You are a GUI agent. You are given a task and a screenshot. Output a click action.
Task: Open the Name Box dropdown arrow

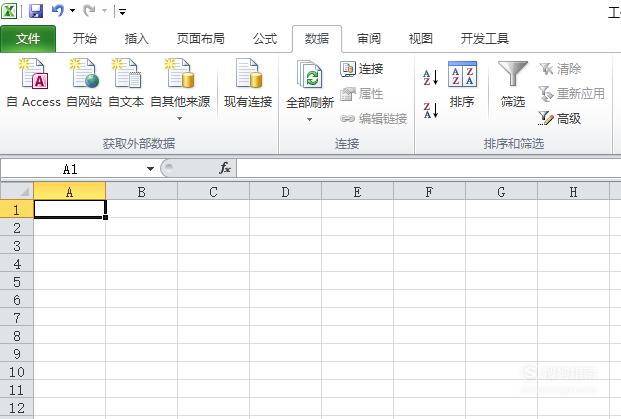pos(150,169)
